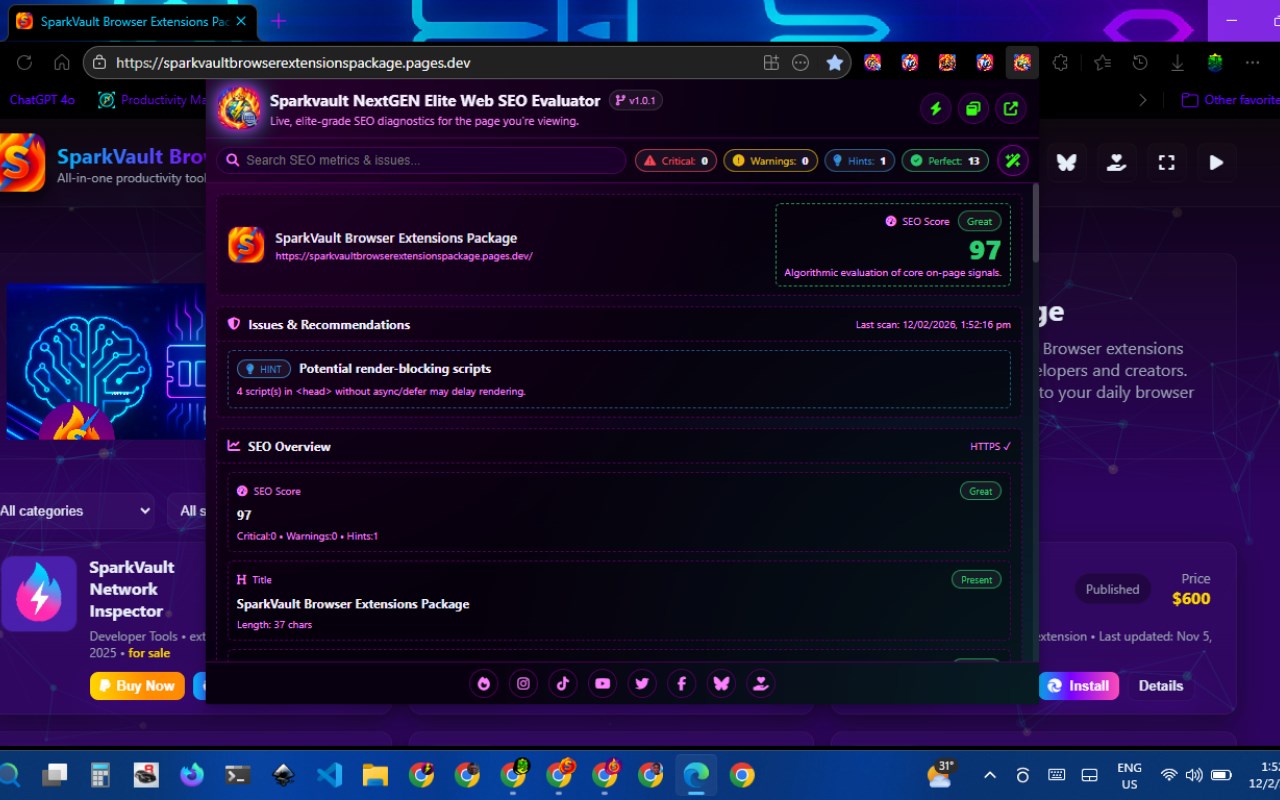Click the Potential render-blocking scripts hint
The height and width of the screenshot is (800, 1280).
(x=619, y=379)
